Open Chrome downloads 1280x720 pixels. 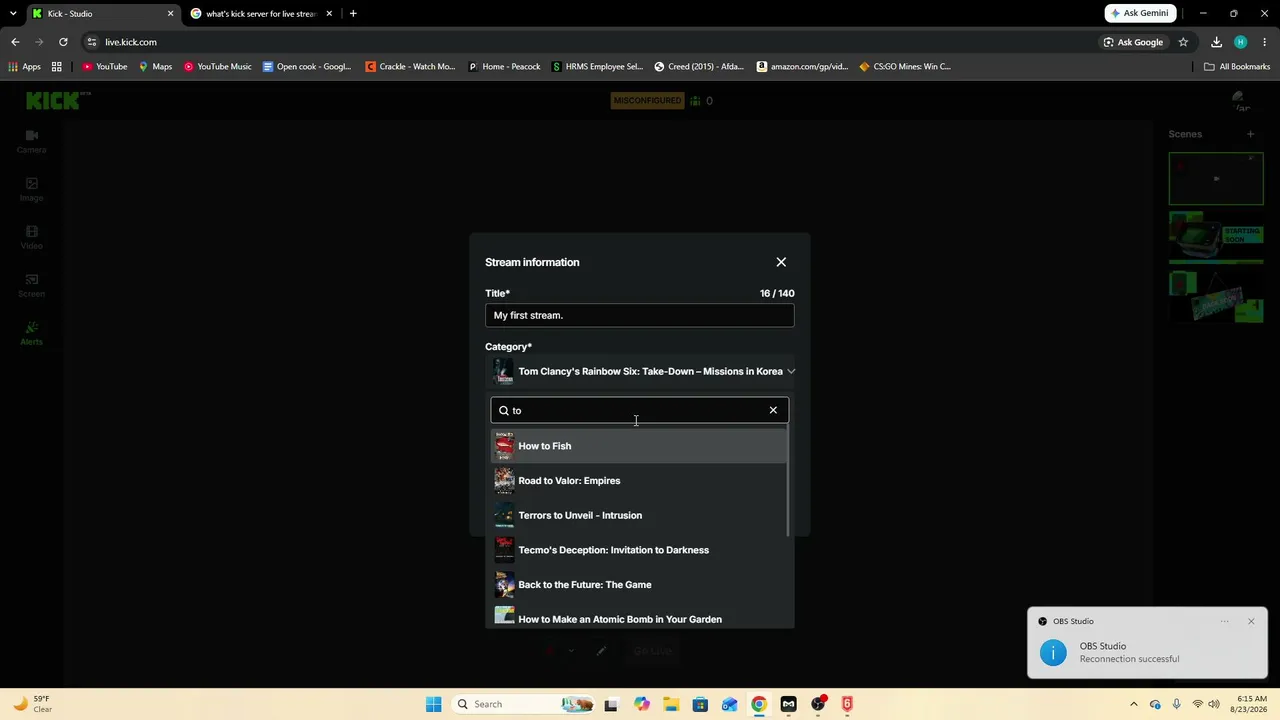pyautogui.click(x=1216, y=42)
